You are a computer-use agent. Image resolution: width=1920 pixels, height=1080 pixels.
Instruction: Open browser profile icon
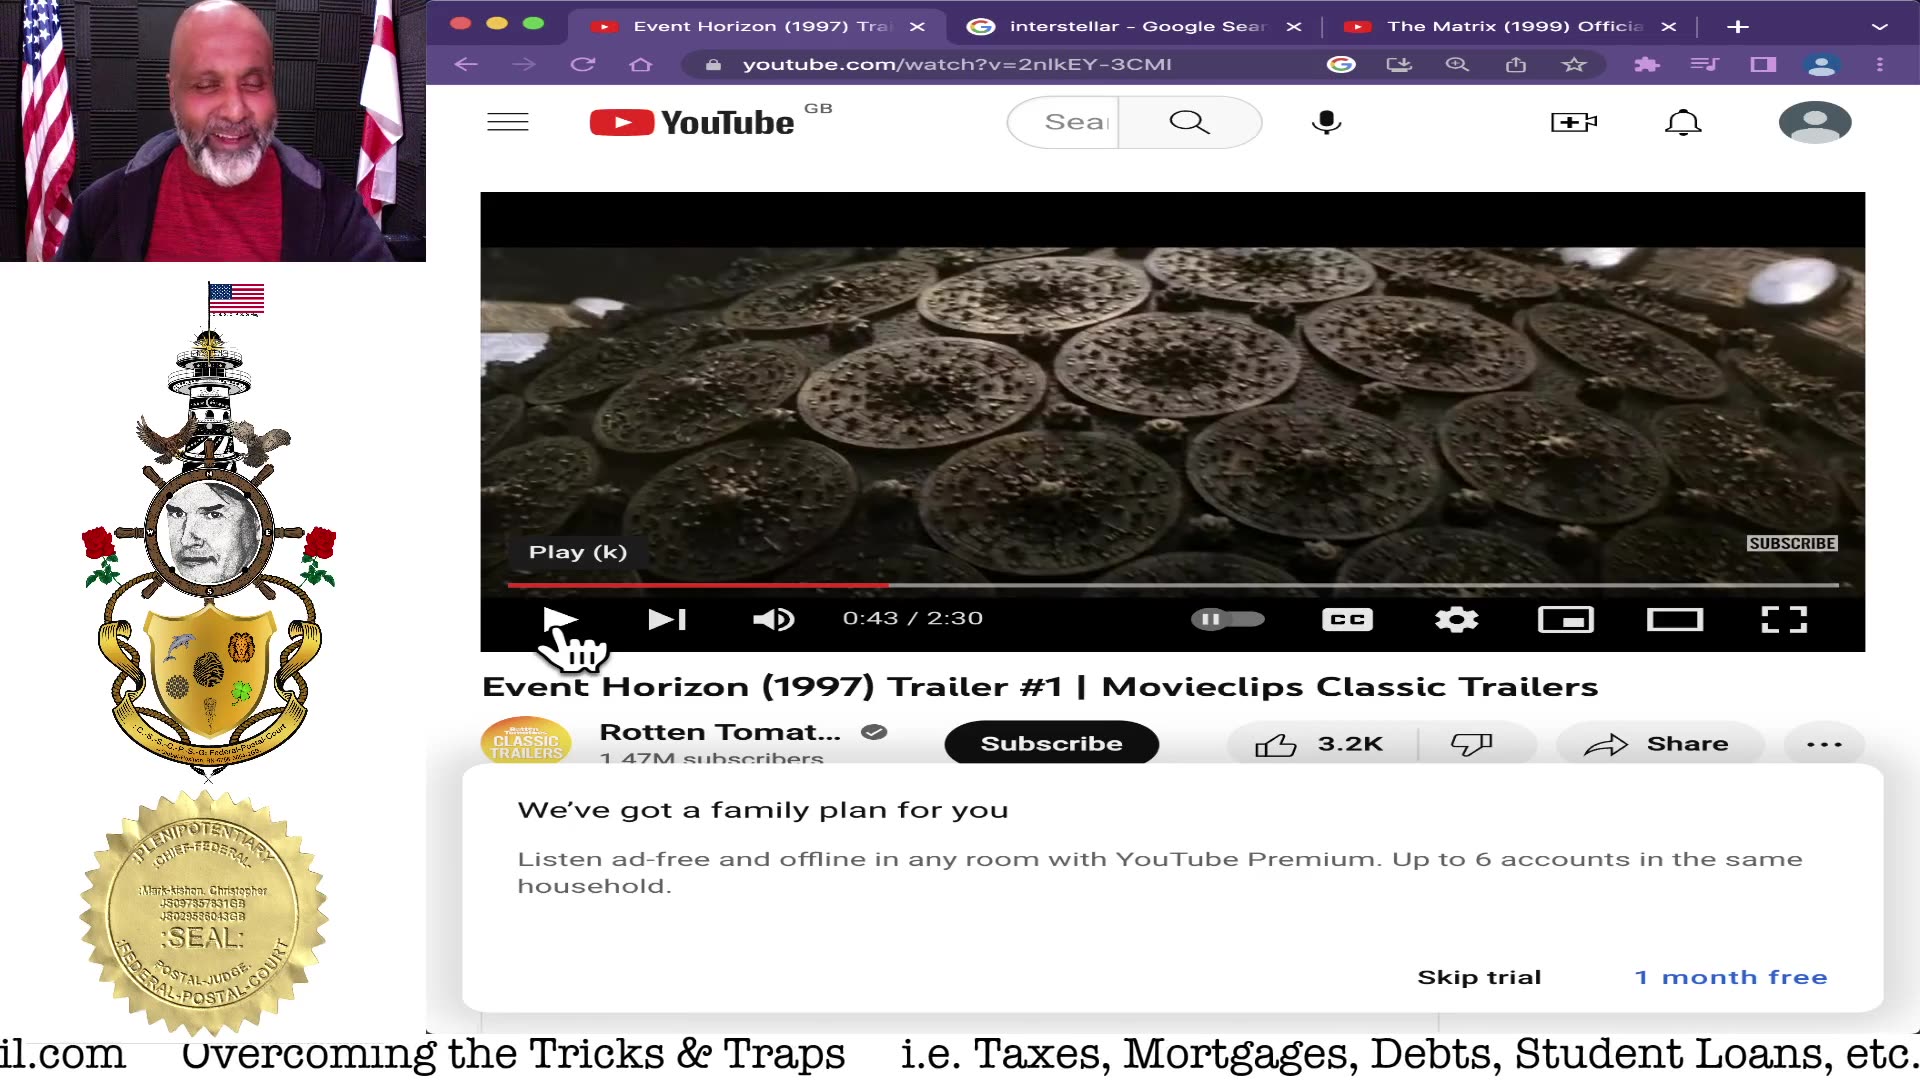pos(1821,65)
